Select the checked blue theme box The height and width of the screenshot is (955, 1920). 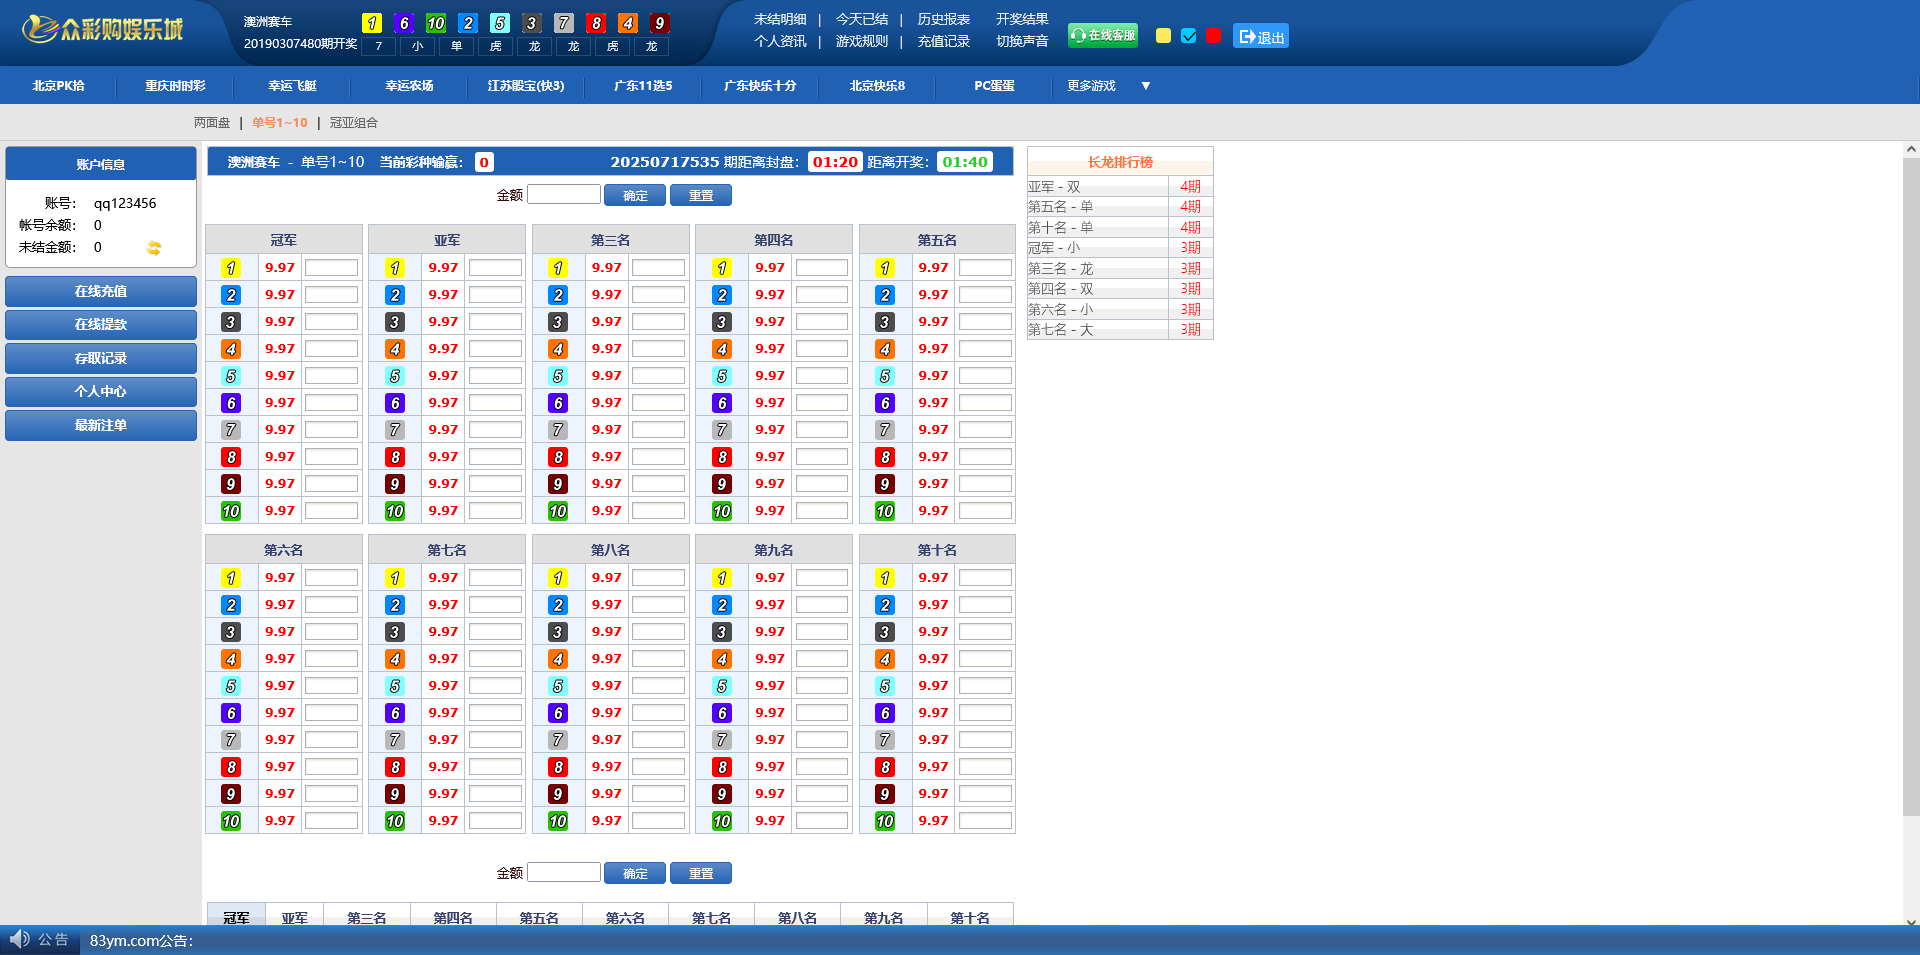coord(1188,36)
